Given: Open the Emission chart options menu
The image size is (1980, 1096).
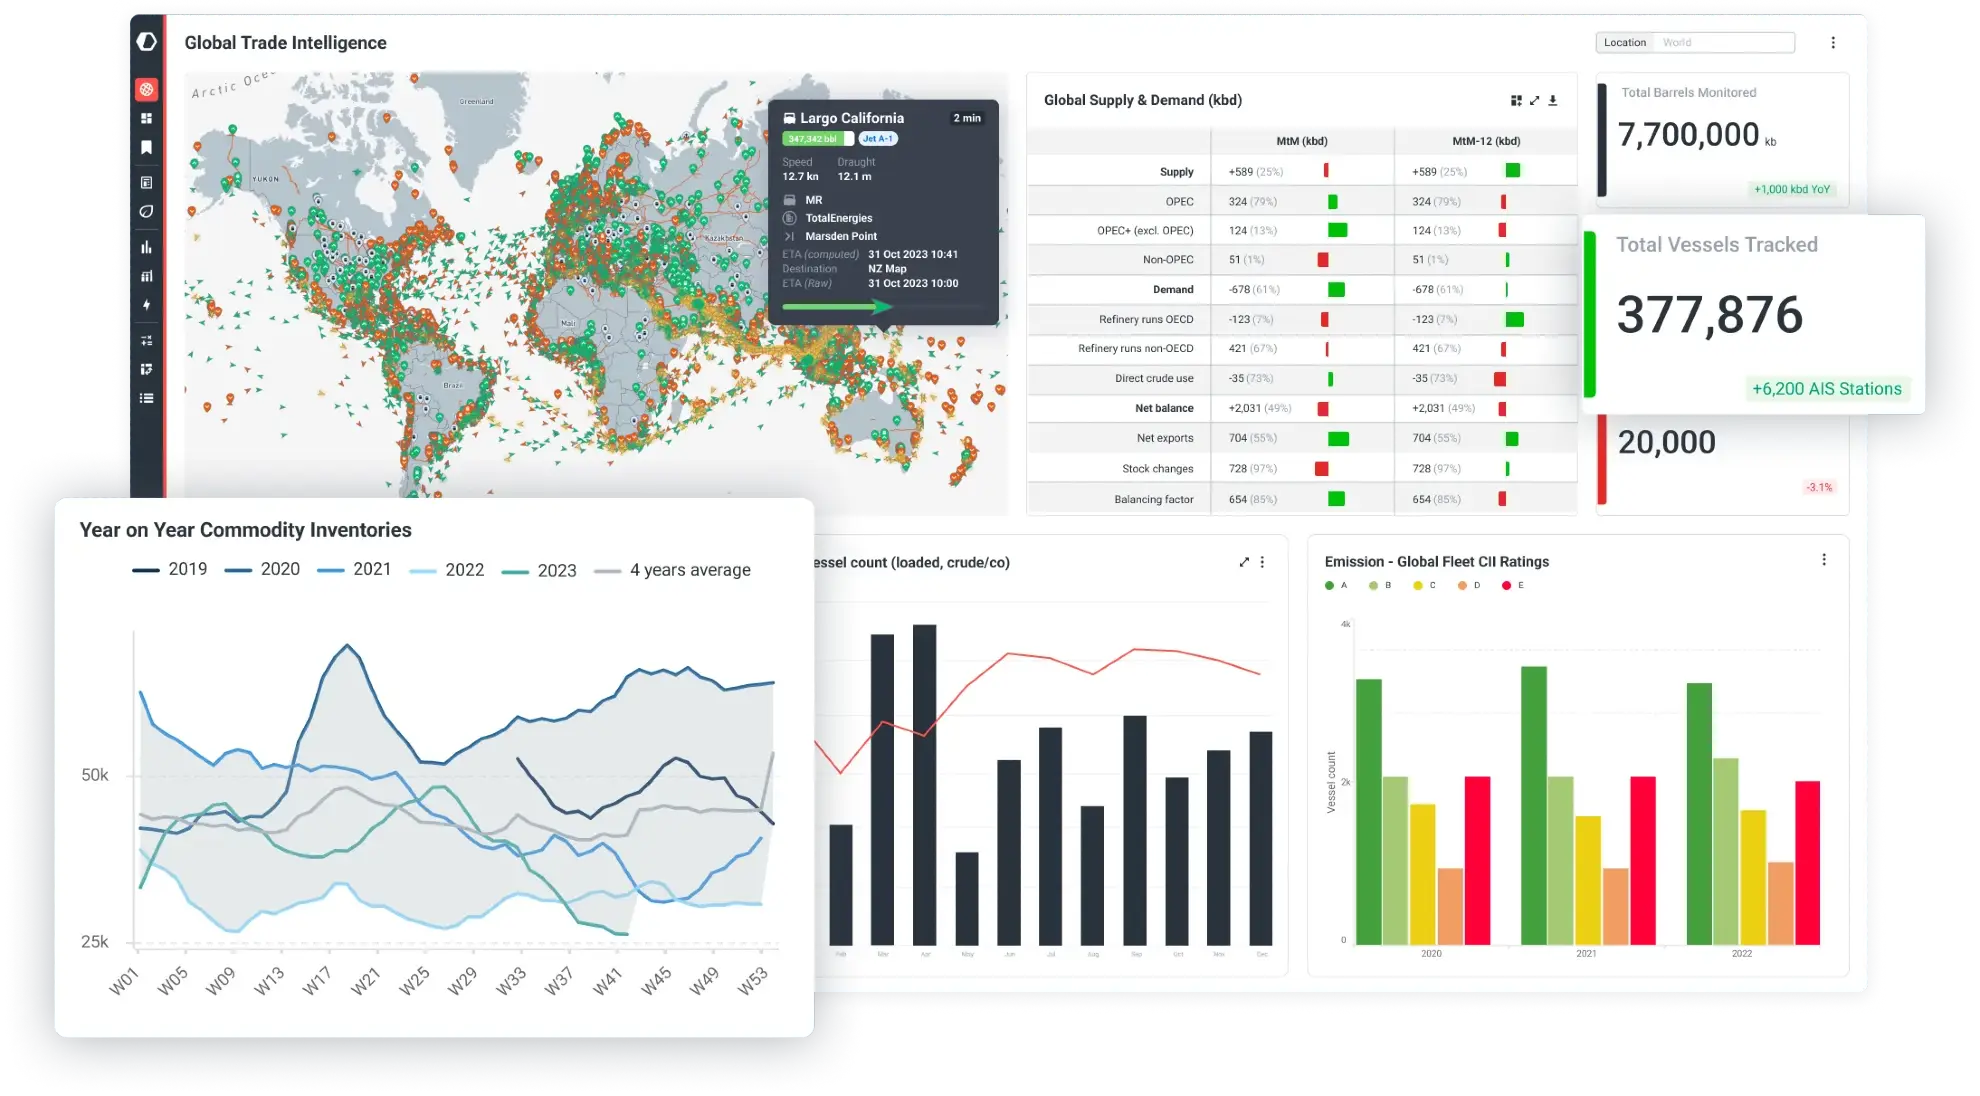Looking at the screenshot, I should [1823, 561].
